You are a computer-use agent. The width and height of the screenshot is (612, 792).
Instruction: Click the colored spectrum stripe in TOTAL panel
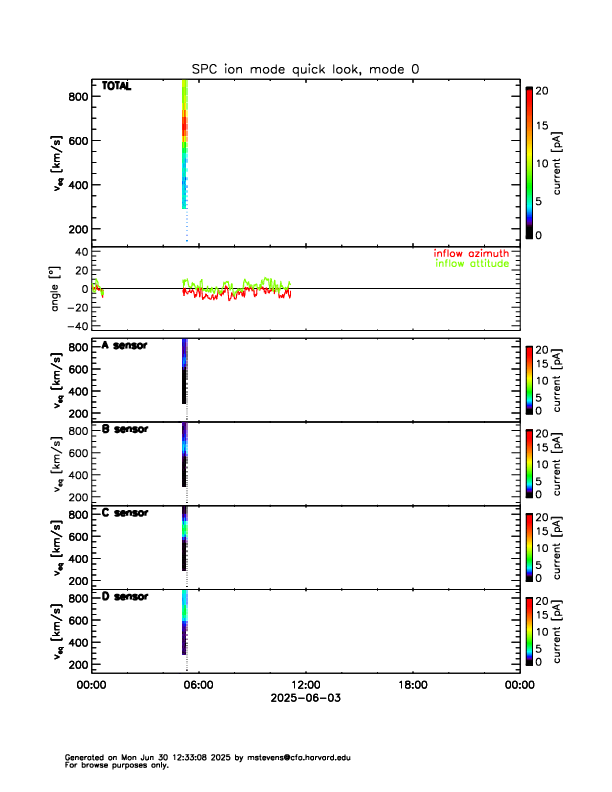pos(185,140)
